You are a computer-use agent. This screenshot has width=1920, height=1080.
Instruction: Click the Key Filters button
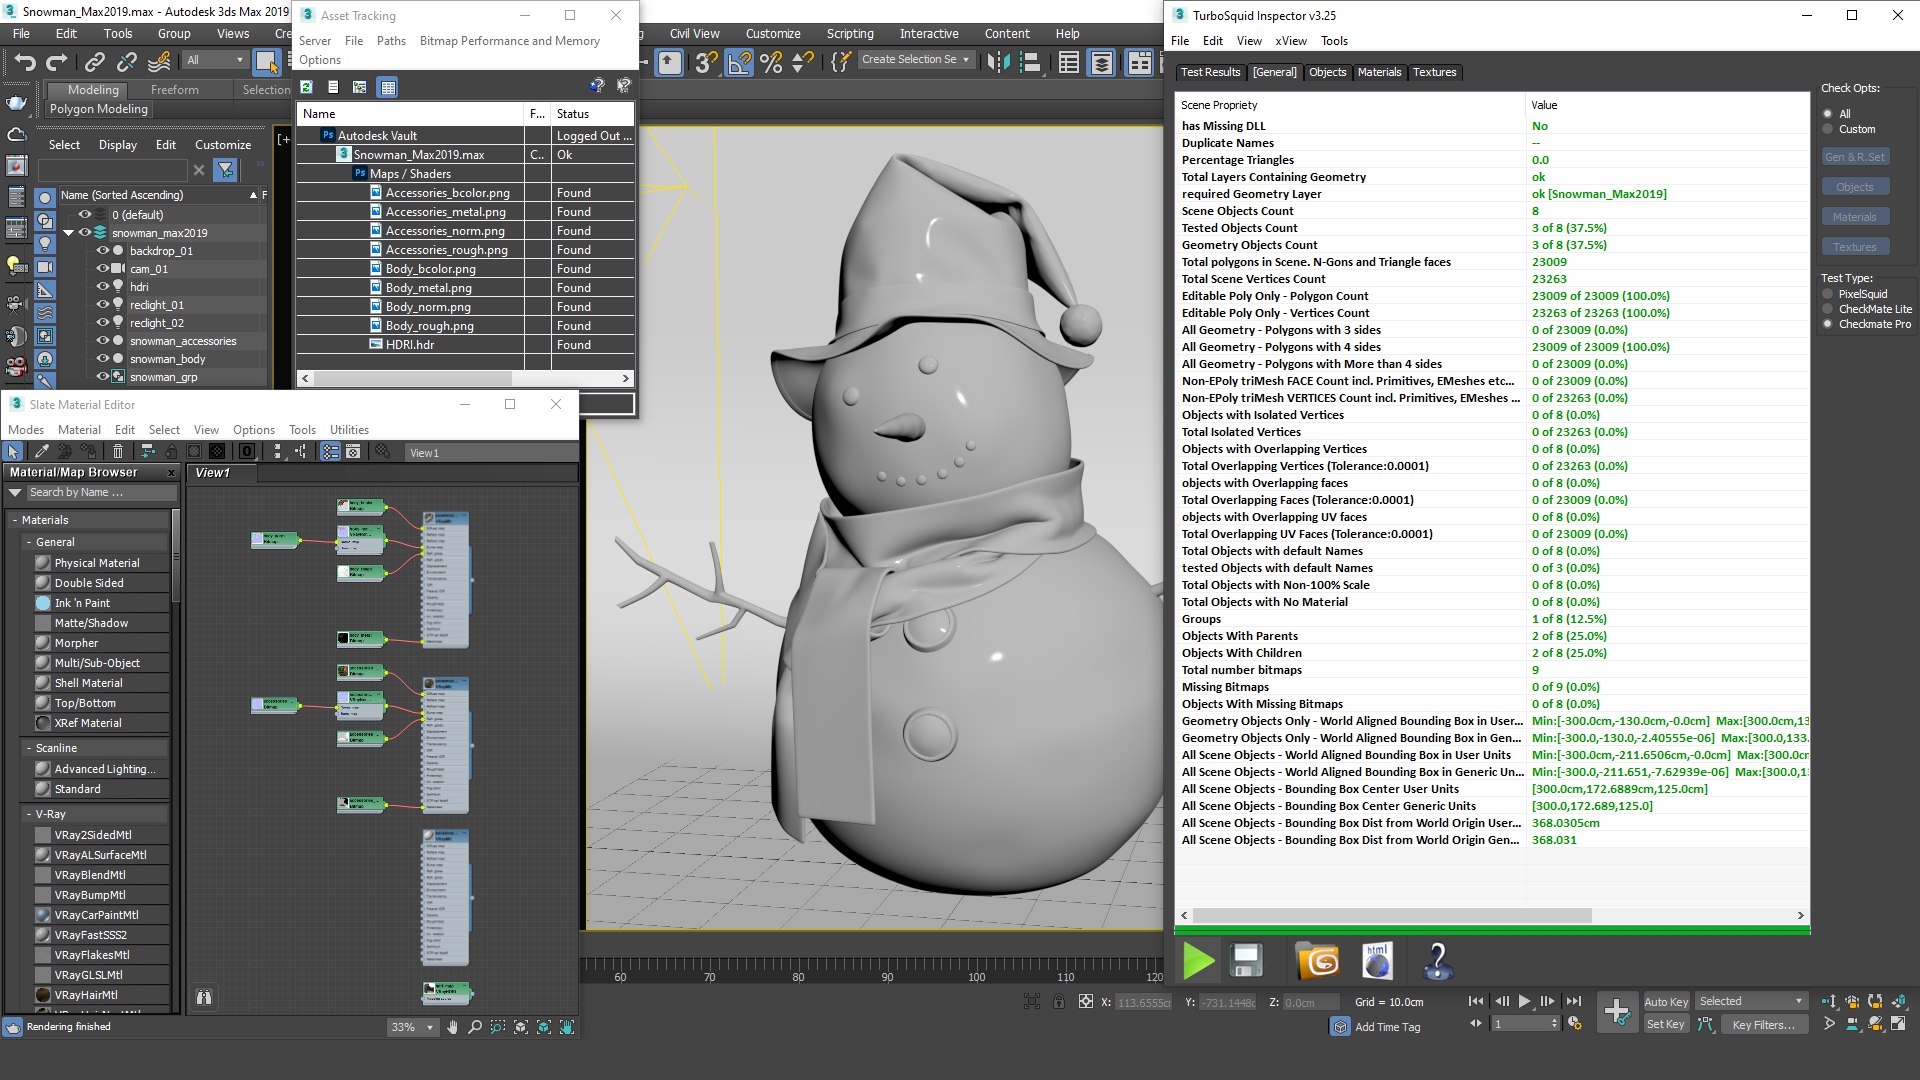pyautogui.click(x=1763, y=1024)
